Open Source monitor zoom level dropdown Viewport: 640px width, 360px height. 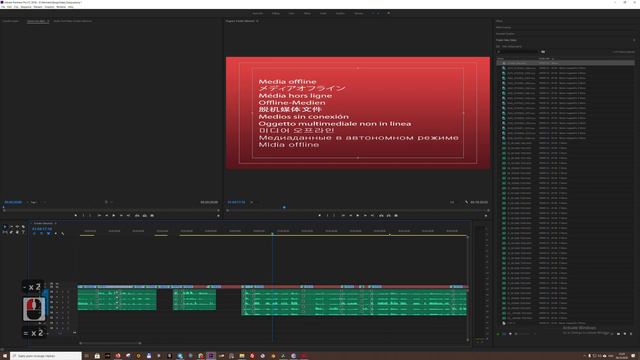point(34,202)
